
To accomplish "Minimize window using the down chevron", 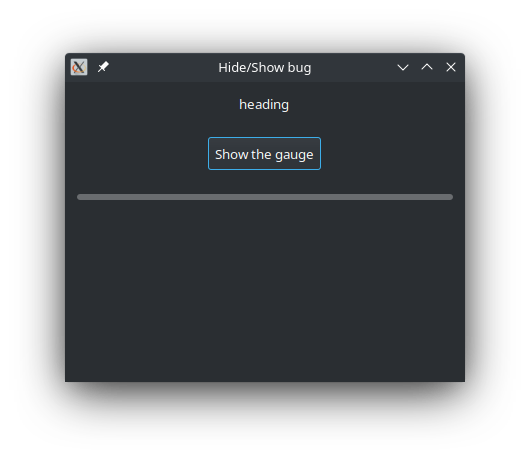I will pyautogui.click(x=403, y=67).
